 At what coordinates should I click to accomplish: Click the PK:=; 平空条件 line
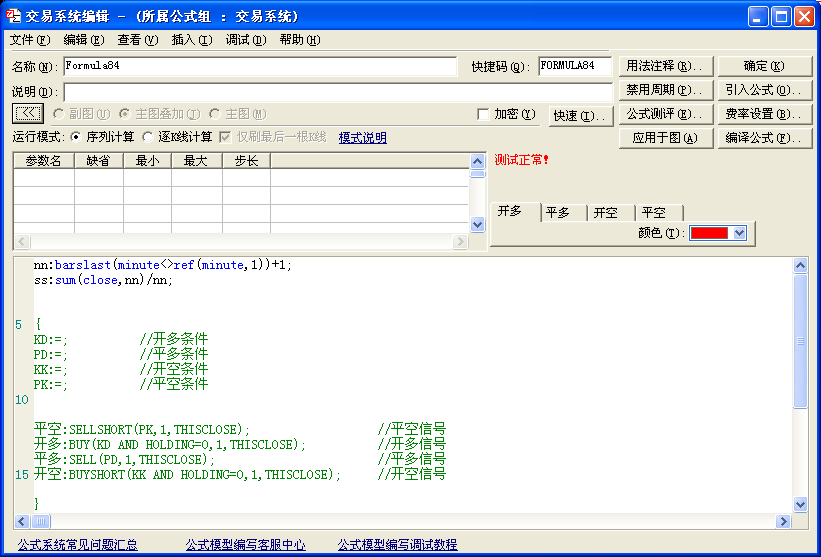click(x=121, y=384)
